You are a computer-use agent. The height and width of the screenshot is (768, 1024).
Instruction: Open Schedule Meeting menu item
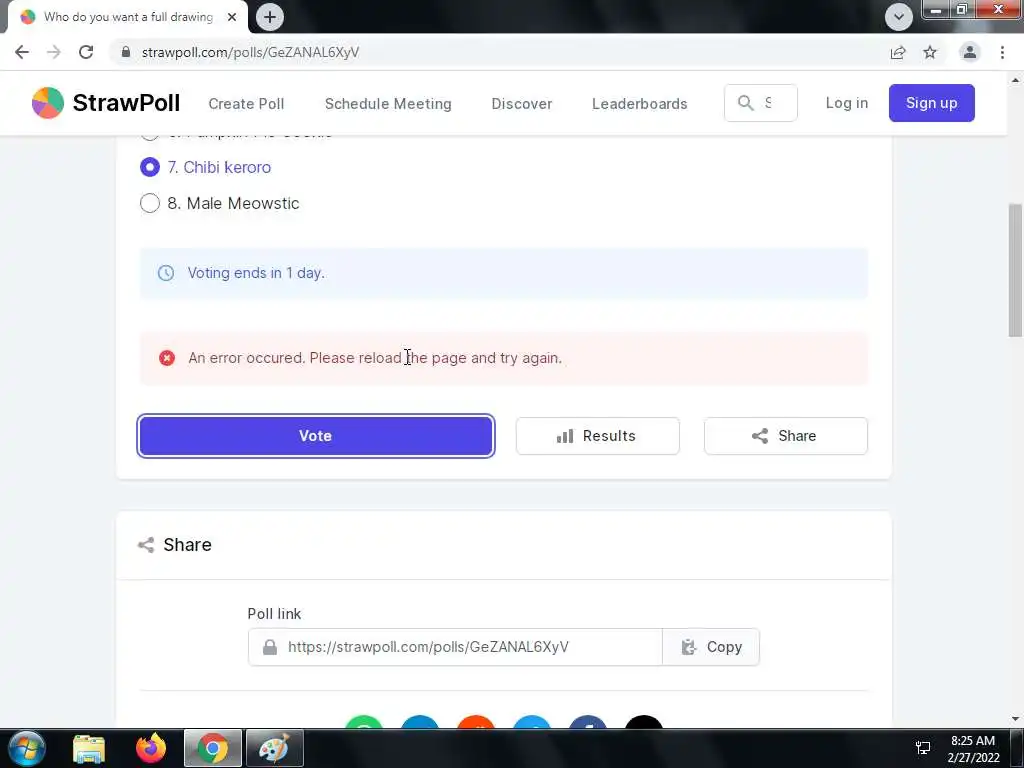[388, 104]
